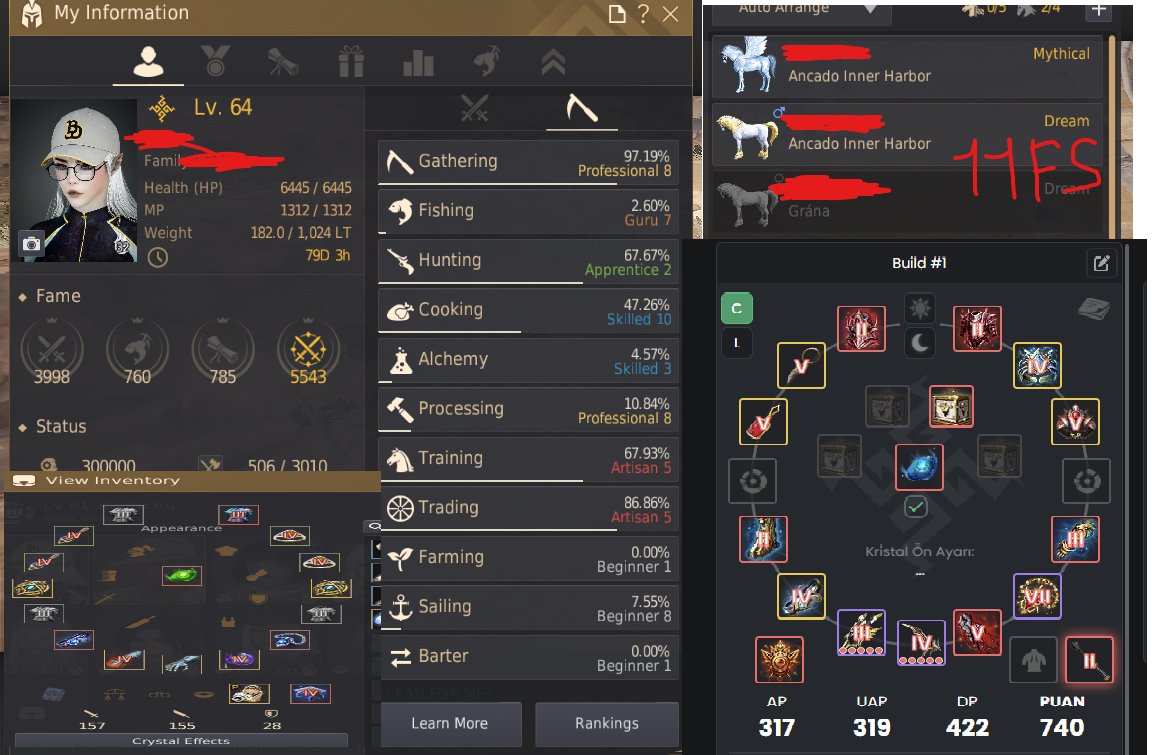
Task: Switch to the medal achievements tab
Action: (x=215, y=62)
